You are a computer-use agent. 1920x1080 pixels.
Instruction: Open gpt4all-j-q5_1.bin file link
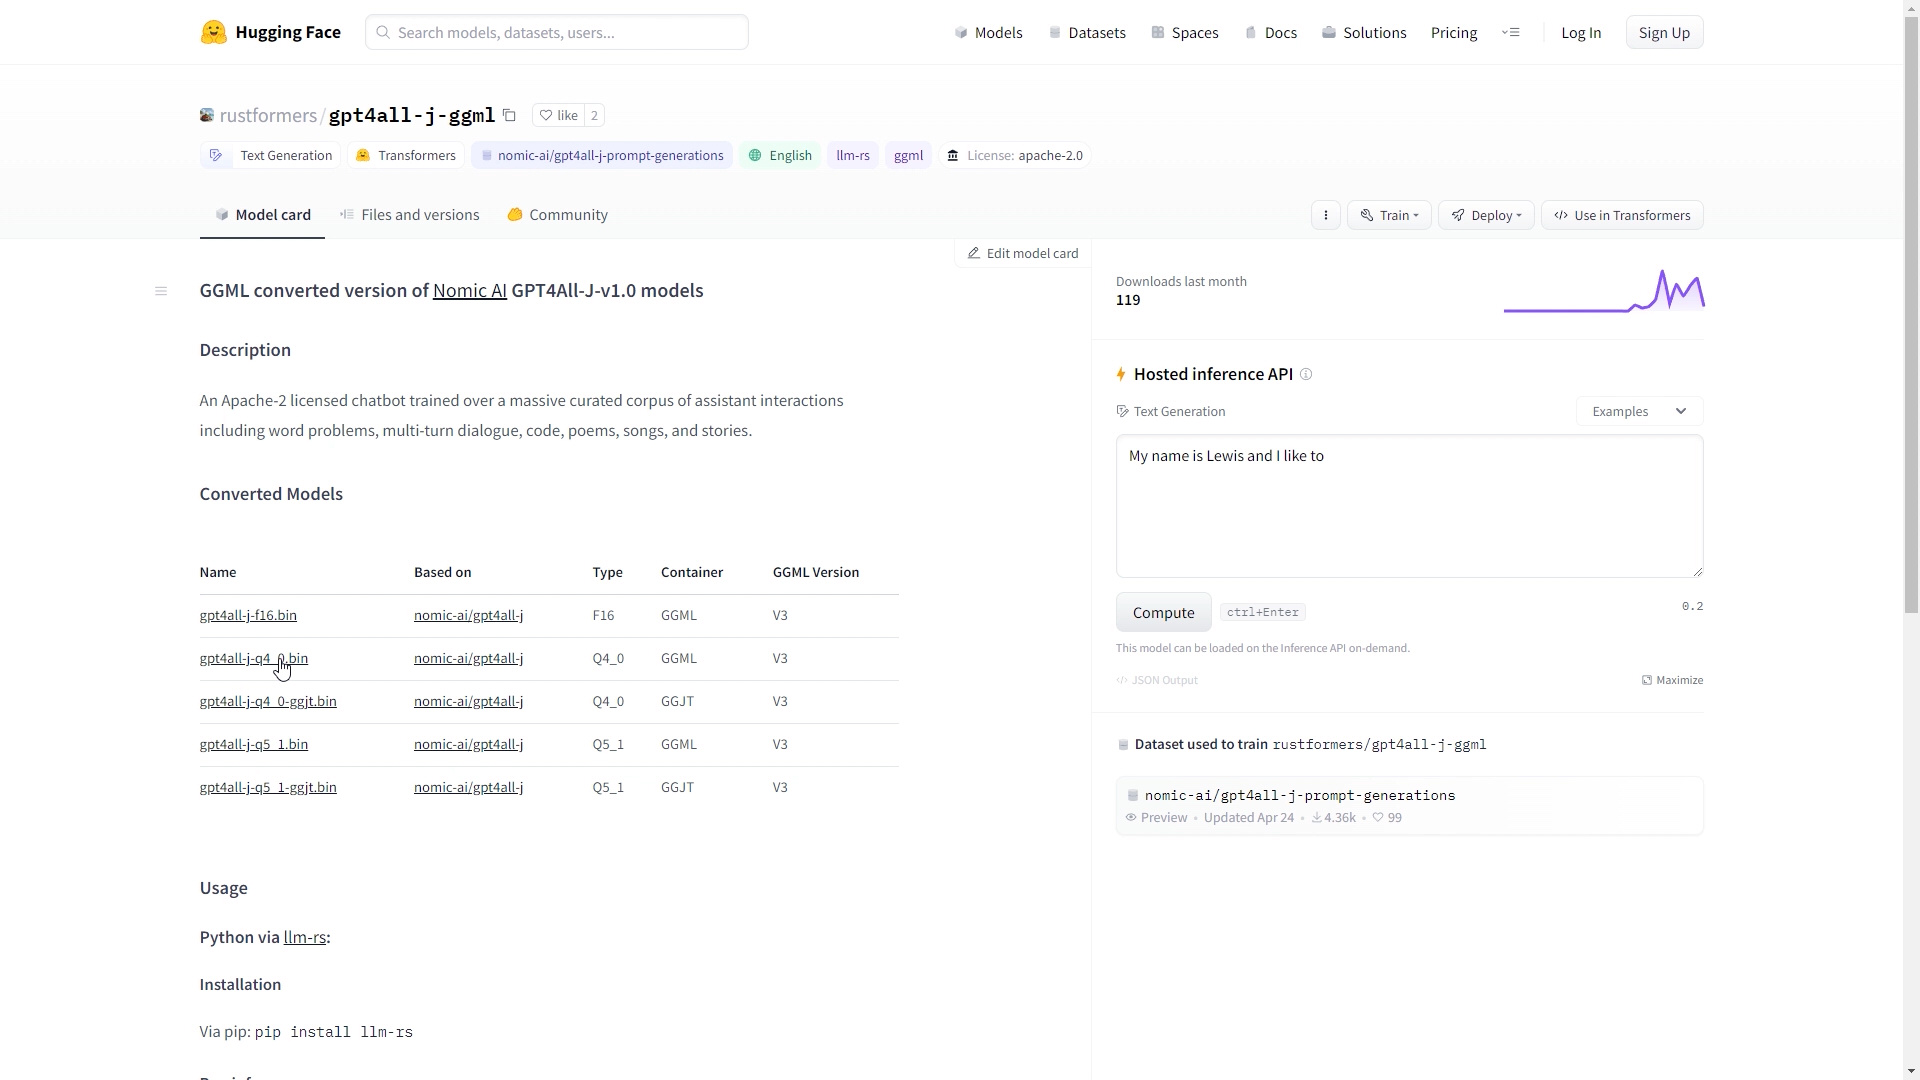tap(254, 745)
